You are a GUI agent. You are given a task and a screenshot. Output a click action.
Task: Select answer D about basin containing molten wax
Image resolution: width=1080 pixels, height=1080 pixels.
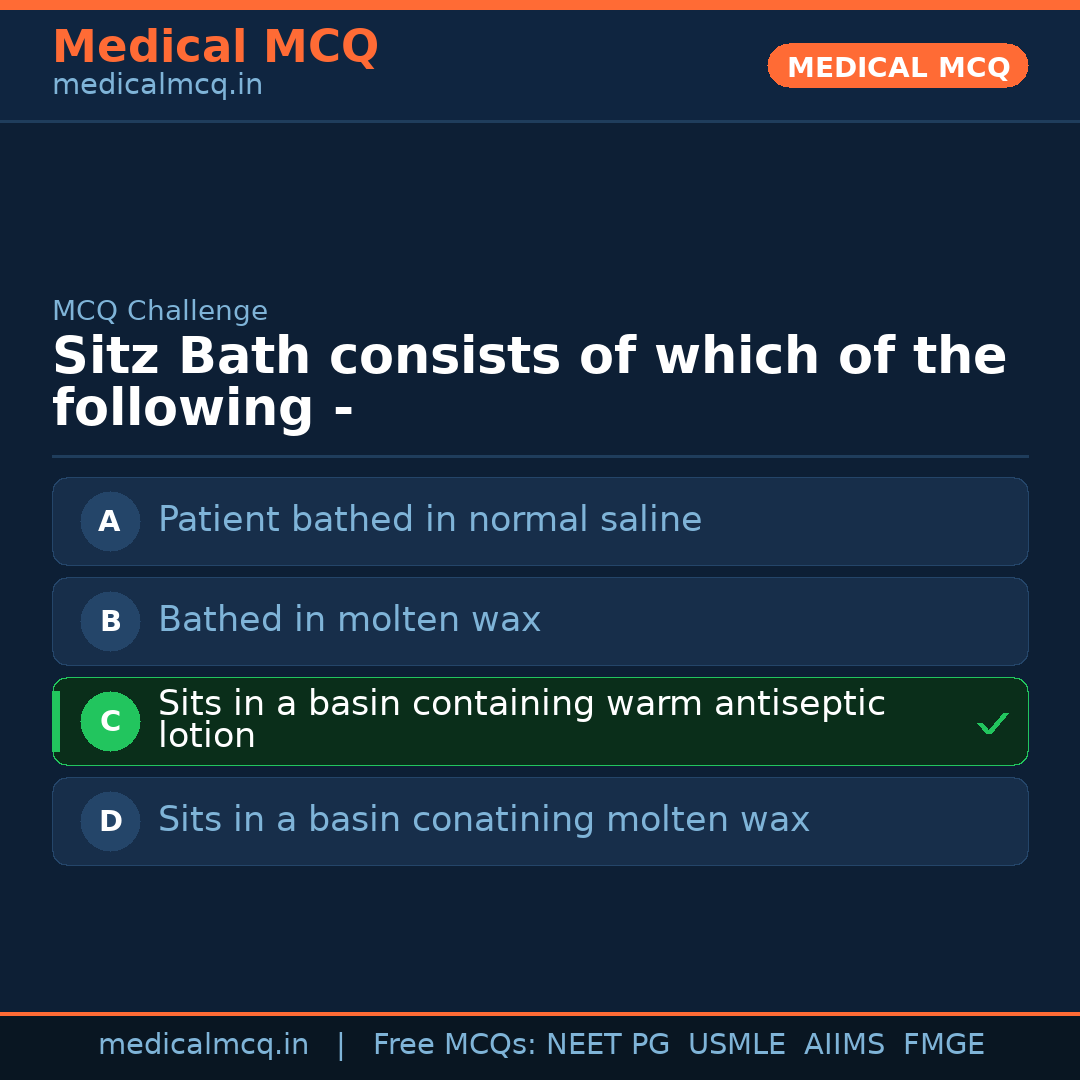(540, 821)
